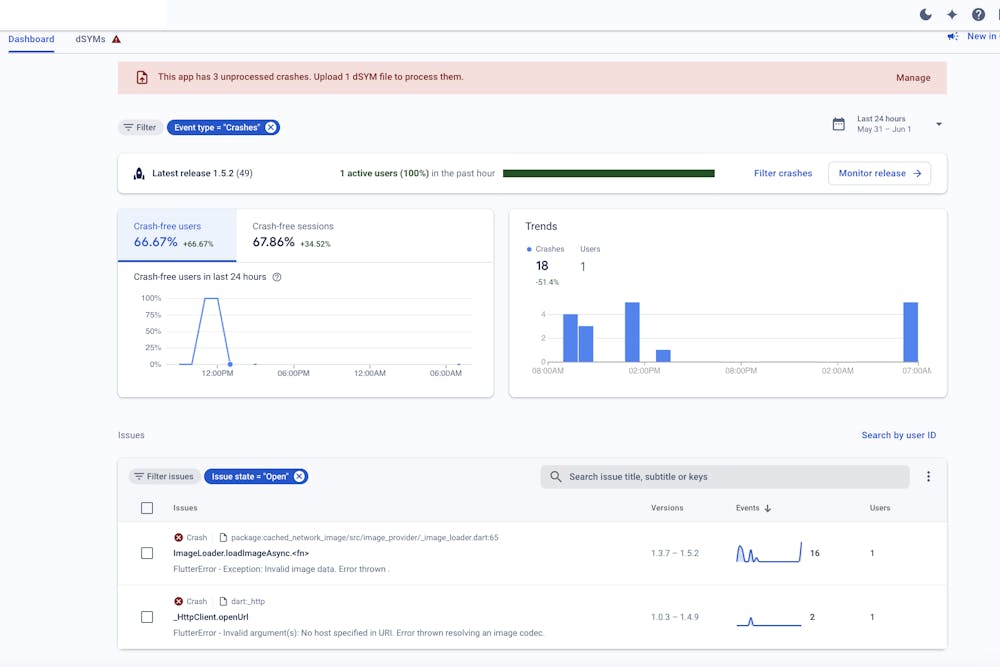Viewport: 1000px width, 667px height.
Task: Click the calendar icon for date range
Action: point(839,124)
